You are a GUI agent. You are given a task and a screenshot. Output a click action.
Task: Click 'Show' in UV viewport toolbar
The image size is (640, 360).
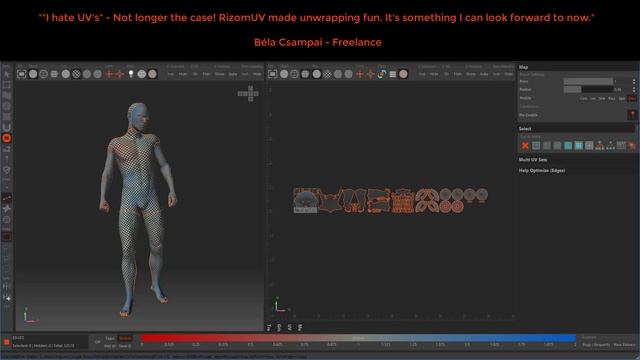[471, 74]
